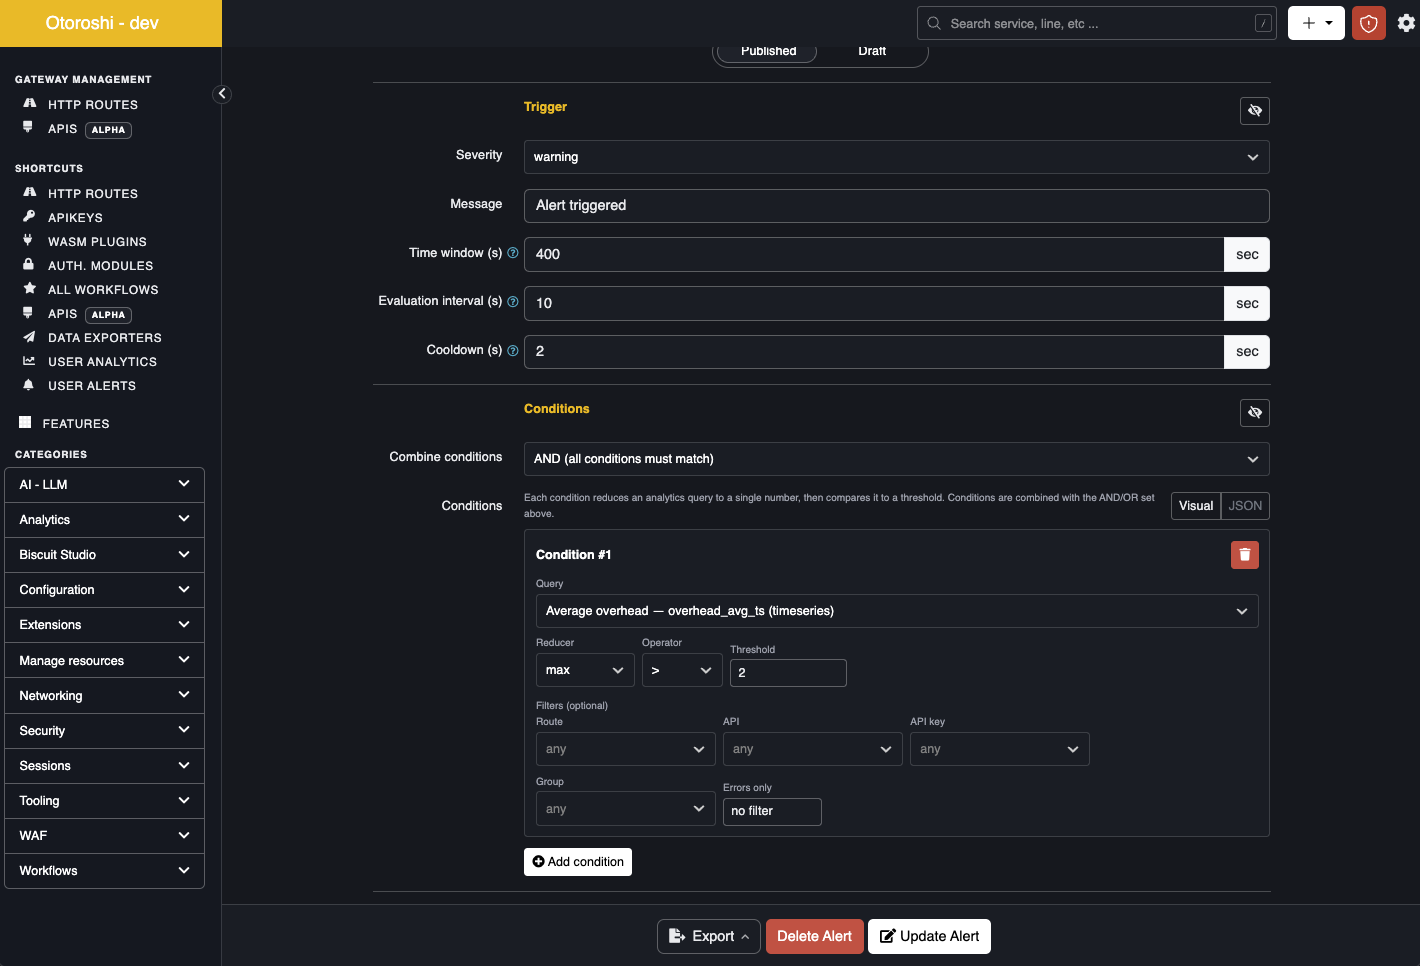Viewport: 1420px width, 966px height.
Task: Open the plus add-new dropdown in top bar
Action: [x=1316, y=23]
